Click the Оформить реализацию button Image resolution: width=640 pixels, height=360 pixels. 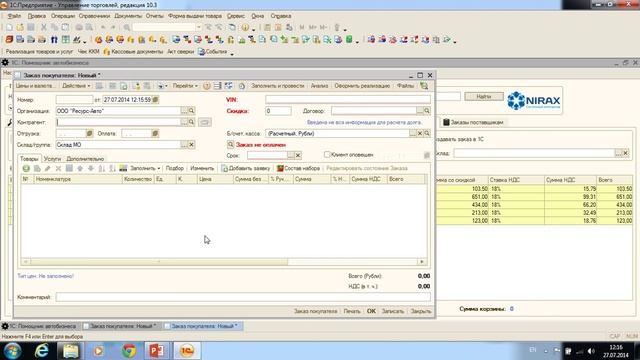pos(362,86)
